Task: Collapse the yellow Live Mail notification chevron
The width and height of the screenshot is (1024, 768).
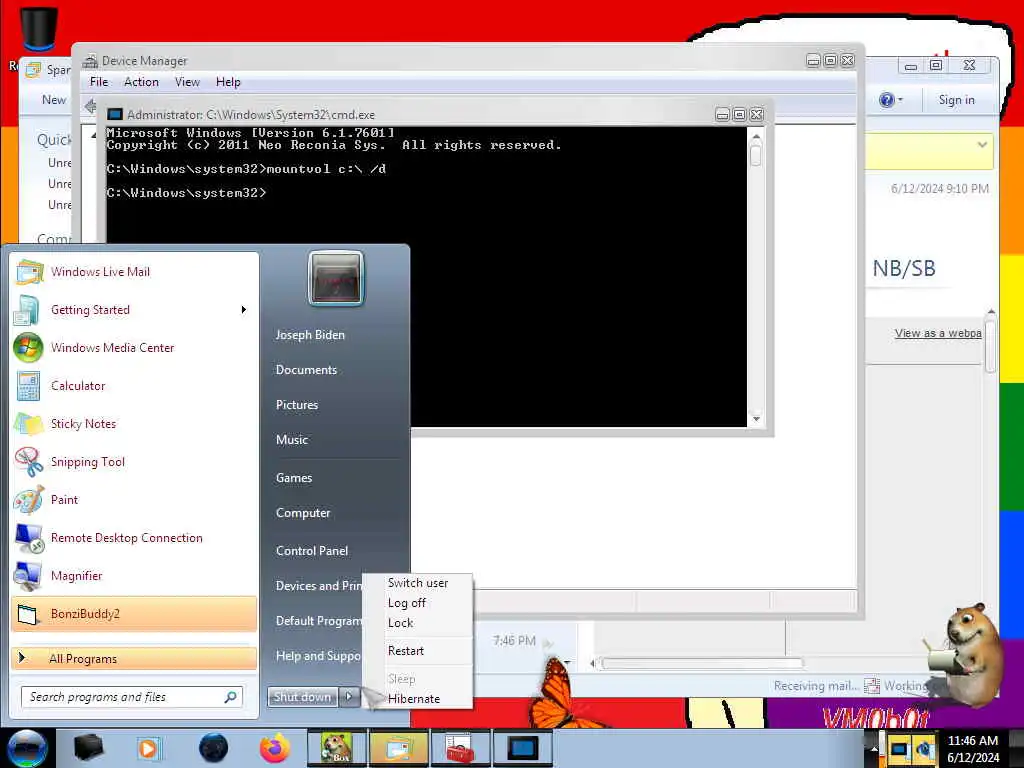Action: (x=982, y=144)
